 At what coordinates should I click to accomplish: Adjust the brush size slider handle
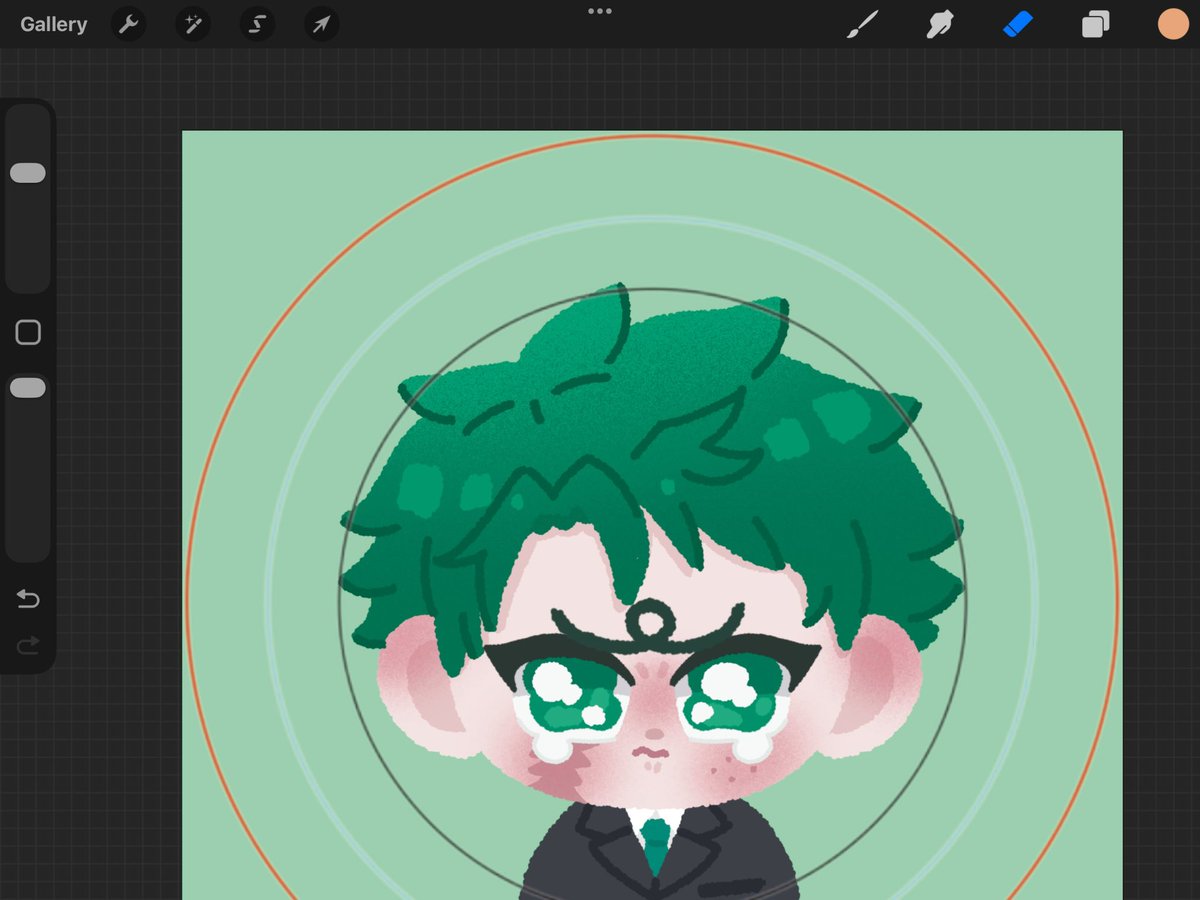28,173
